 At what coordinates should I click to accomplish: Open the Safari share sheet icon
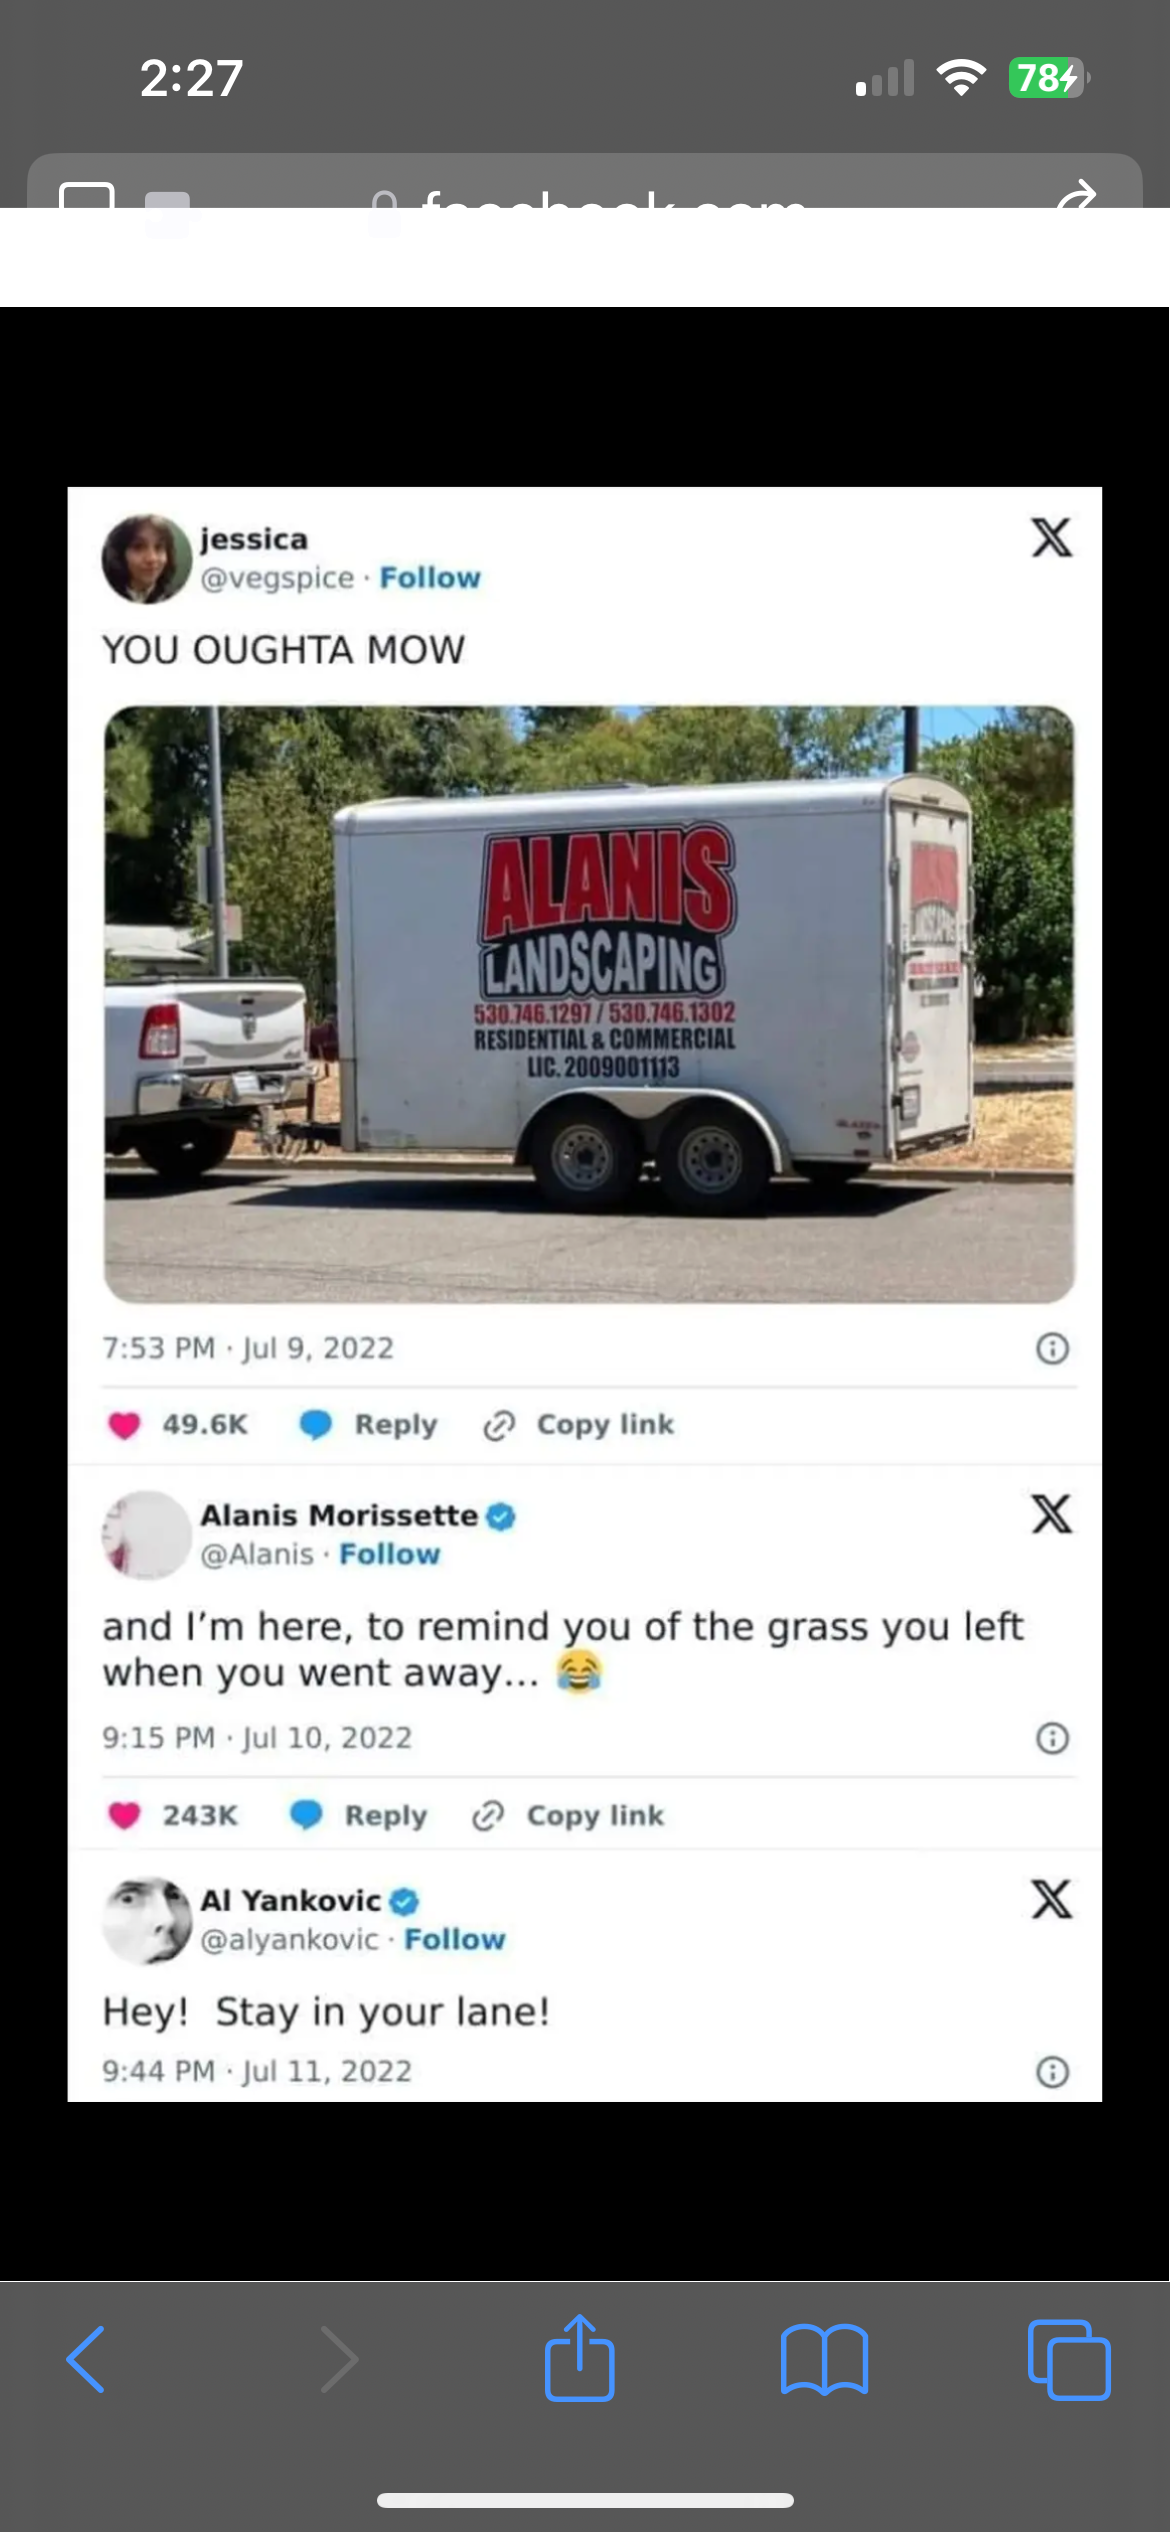click(x=579, y=2357)
